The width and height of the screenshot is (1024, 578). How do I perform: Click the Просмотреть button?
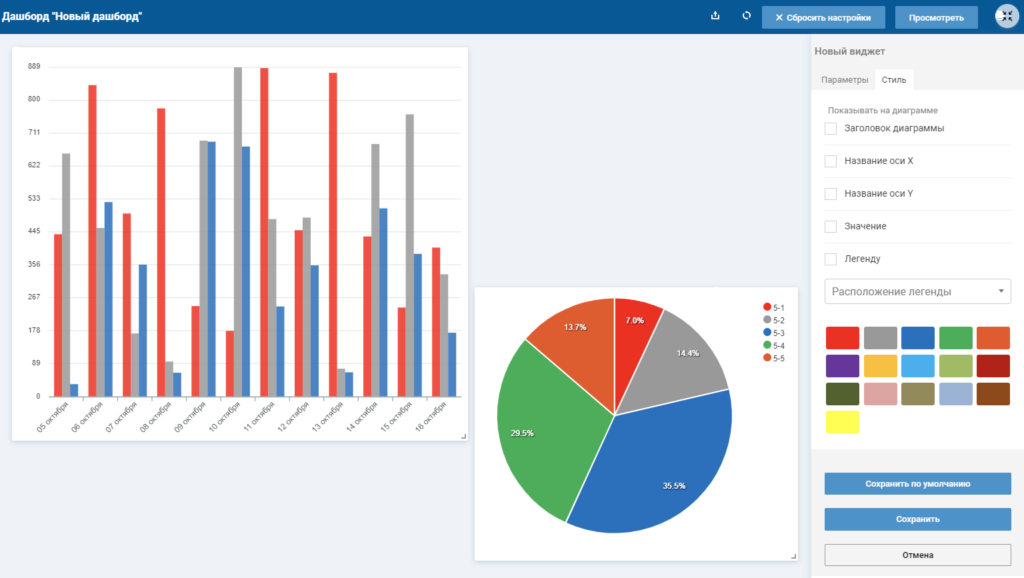click(x=936, y=18)
